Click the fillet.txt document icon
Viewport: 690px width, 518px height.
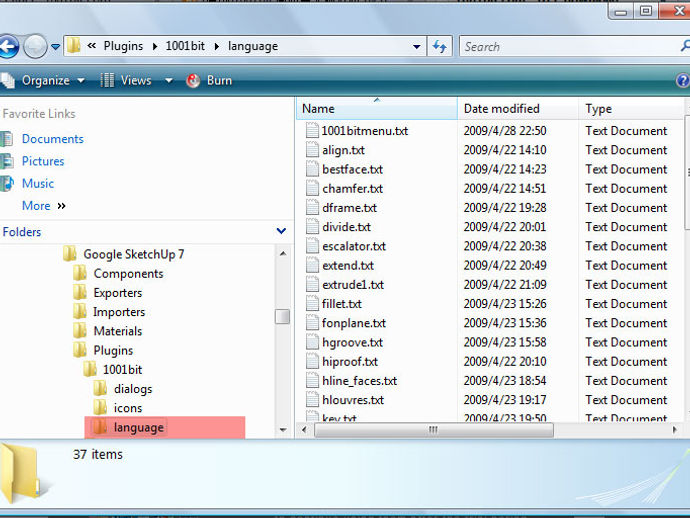point(312,304)
